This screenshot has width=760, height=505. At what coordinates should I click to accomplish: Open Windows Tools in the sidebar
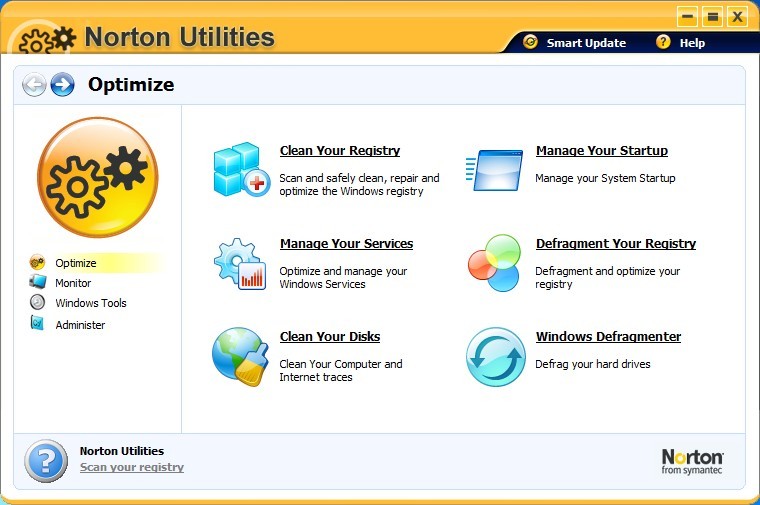click(90, 303)
